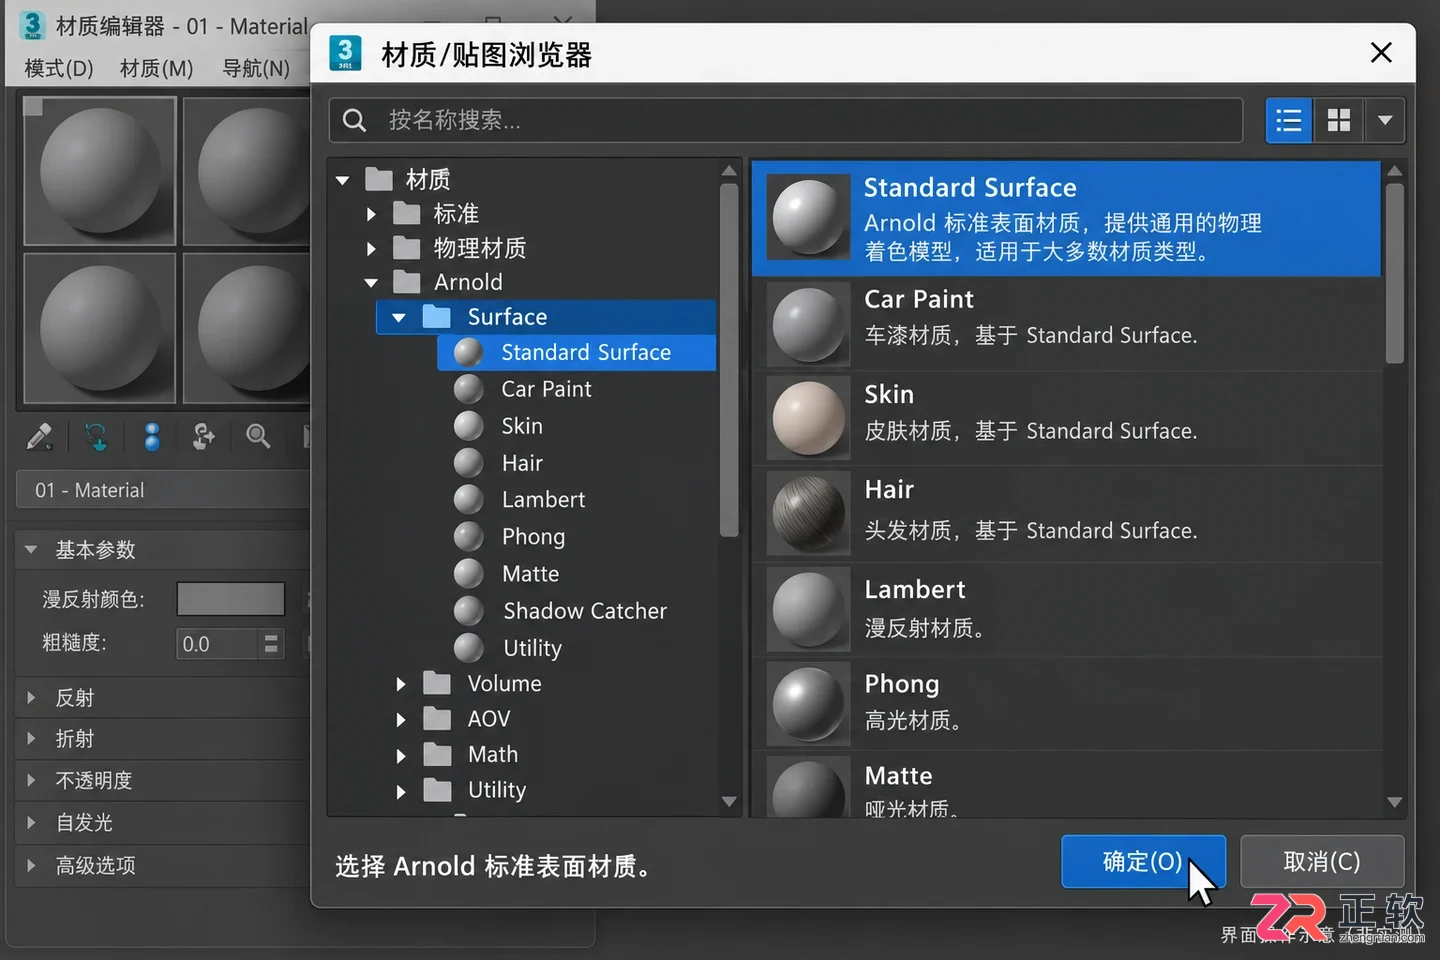Open the 模式(D) menu
Viewport: 1440px width, 960px height.
[x=59, y=68]
